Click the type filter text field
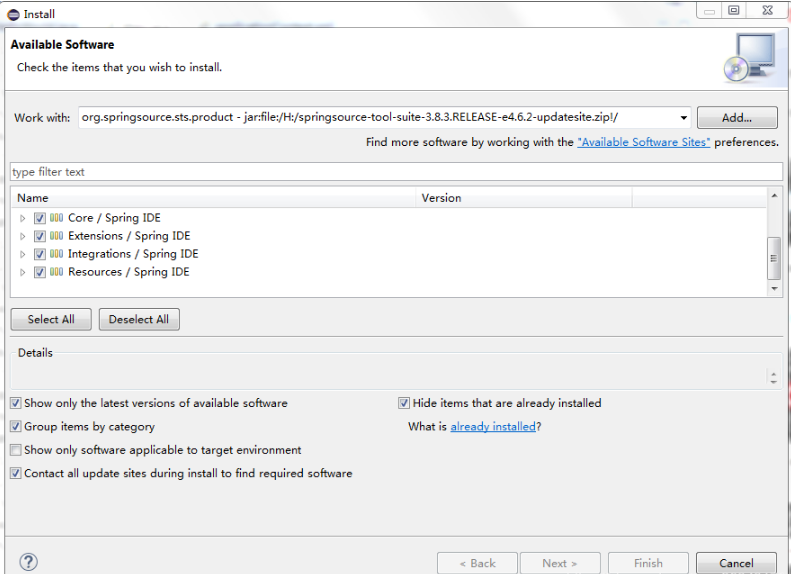 coord(394,172)
